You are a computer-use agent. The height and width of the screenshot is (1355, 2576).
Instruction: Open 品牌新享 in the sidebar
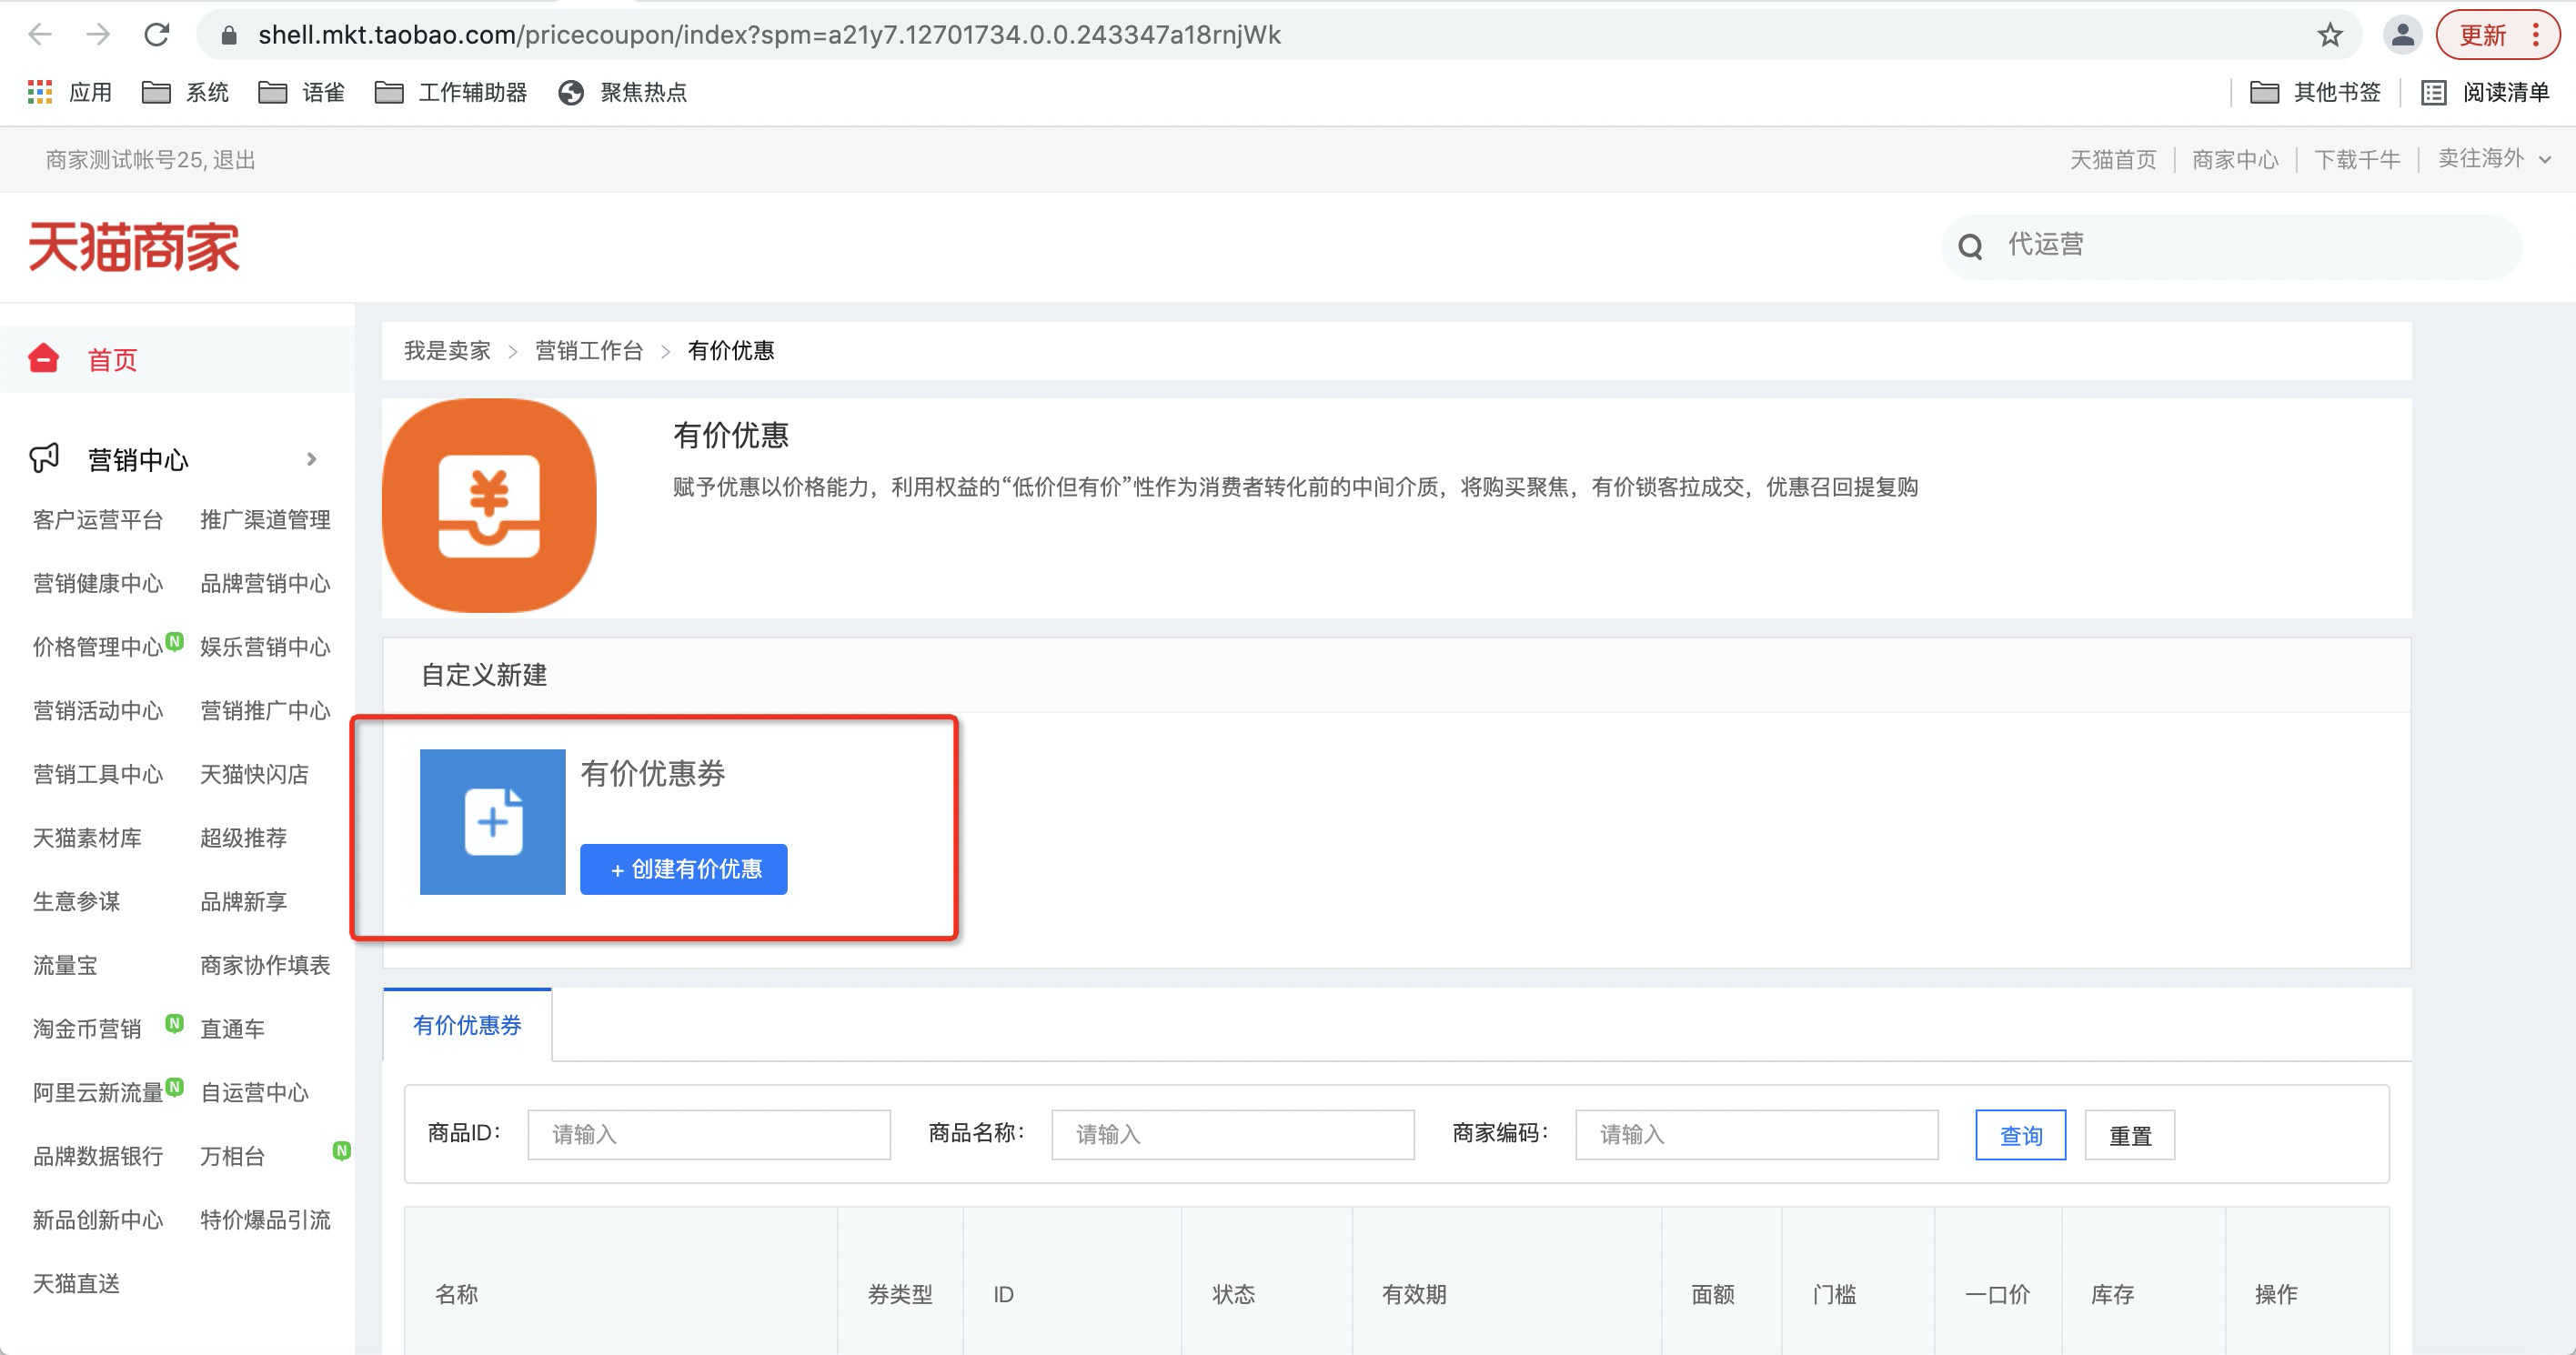click(x=243, y=902)
